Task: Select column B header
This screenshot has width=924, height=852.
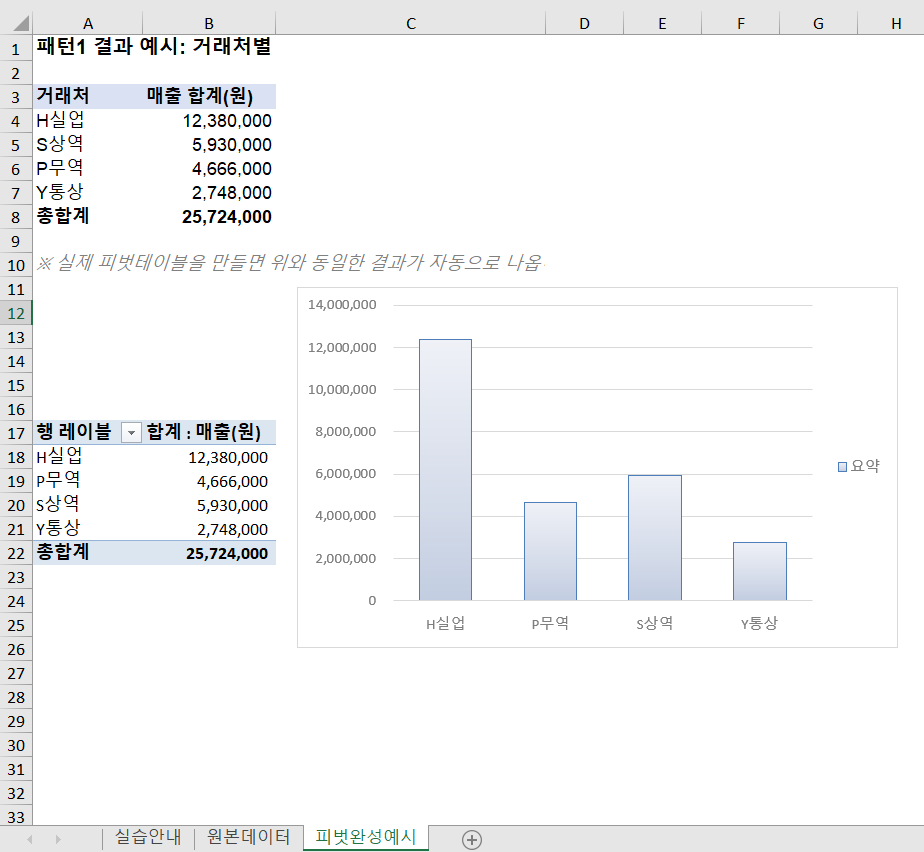Action: point(209,24)
